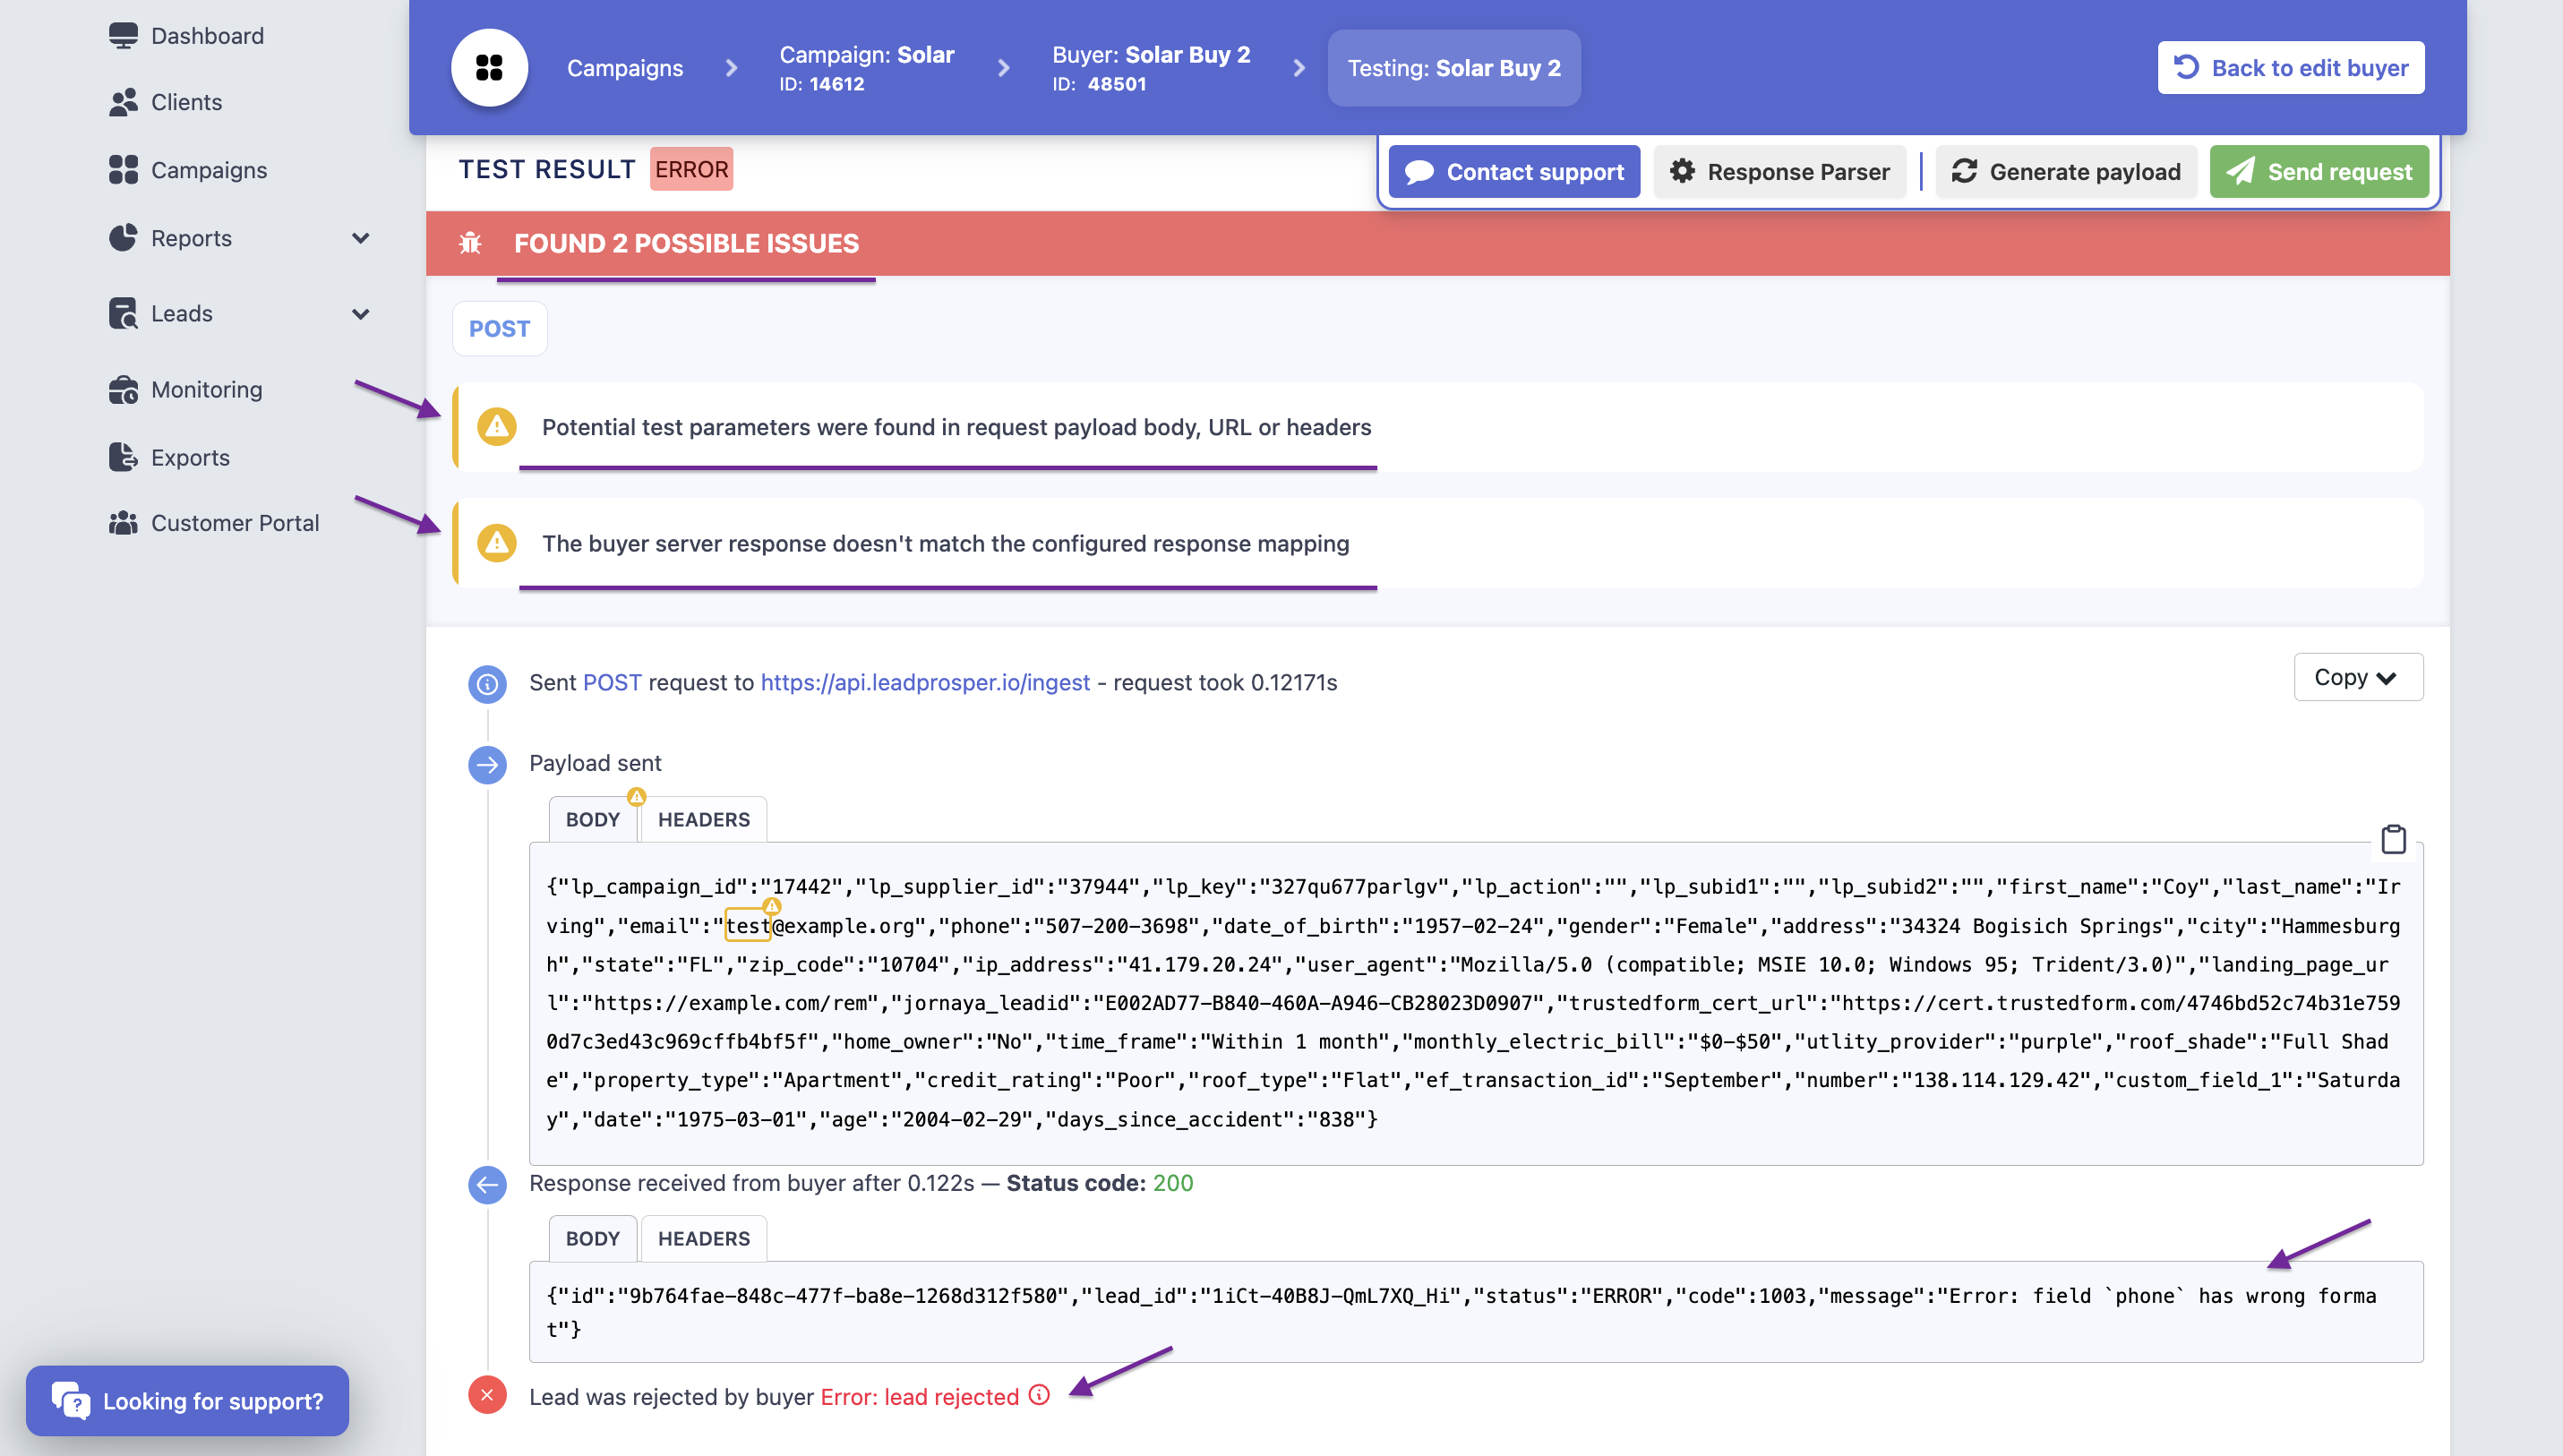Copy the payload using the clipboard icon
The image size is (2563, 1456).
(x=2395, y=840)
